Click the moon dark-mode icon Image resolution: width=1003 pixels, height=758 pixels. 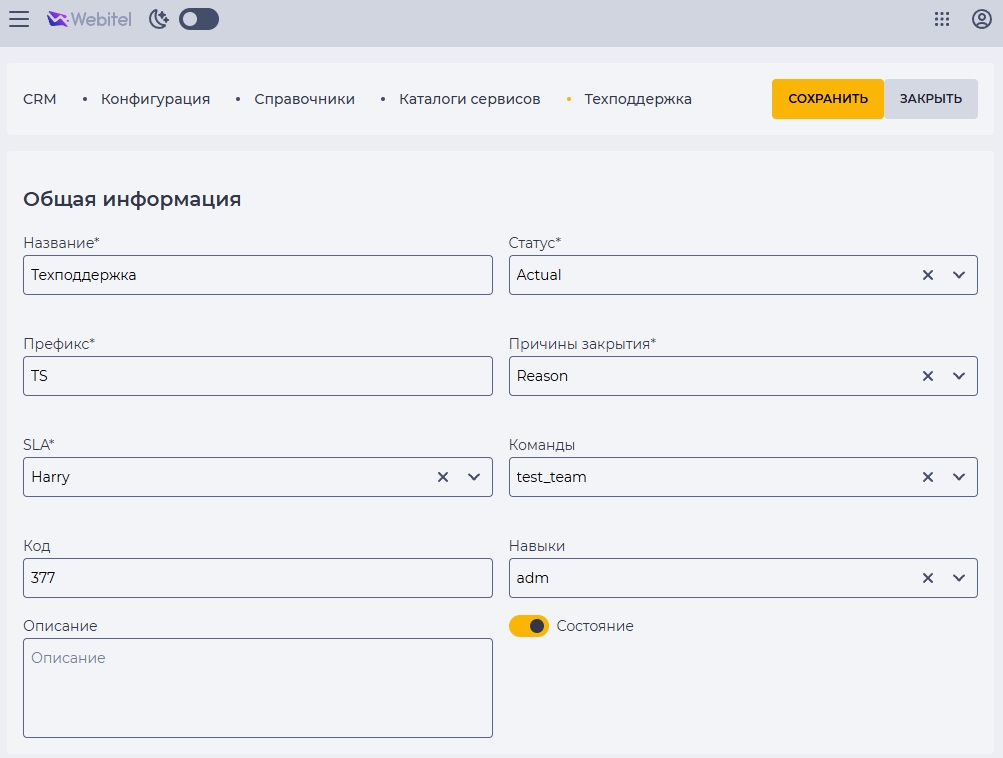[159, 19]
